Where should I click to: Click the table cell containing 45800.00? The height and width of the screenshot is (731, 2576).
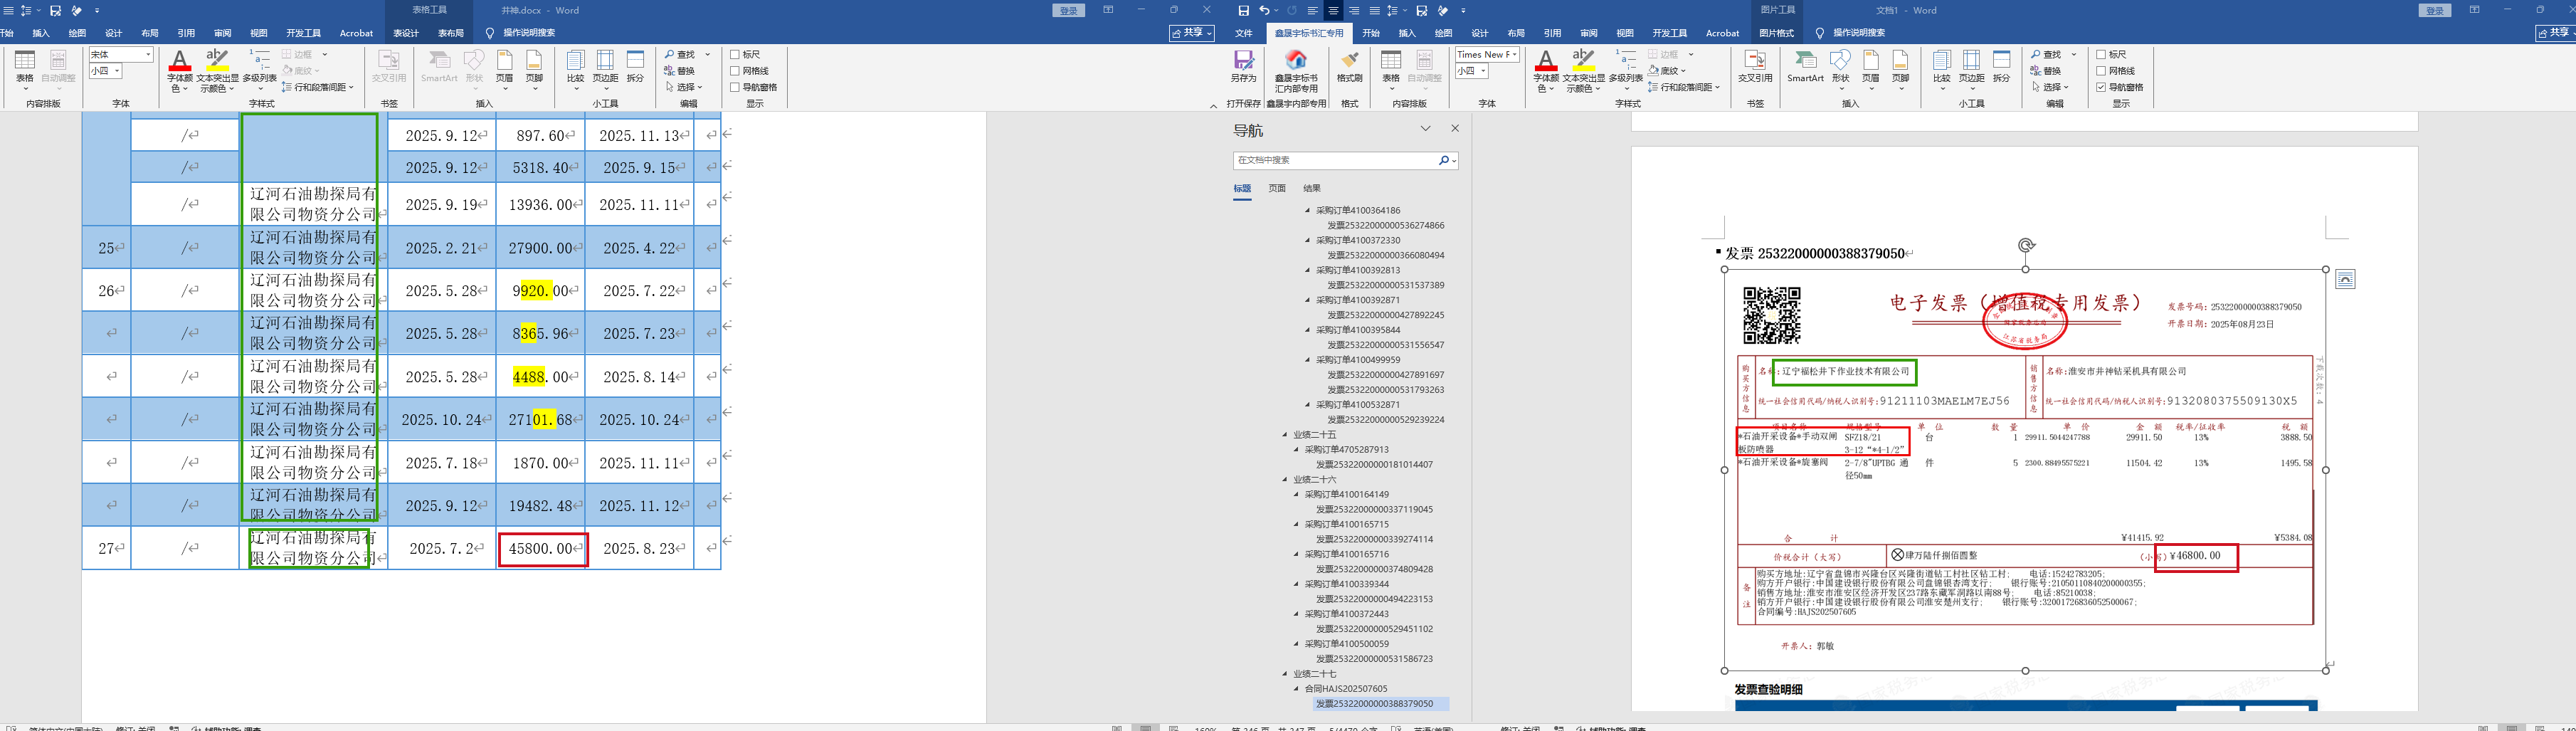tap(542, 548)
